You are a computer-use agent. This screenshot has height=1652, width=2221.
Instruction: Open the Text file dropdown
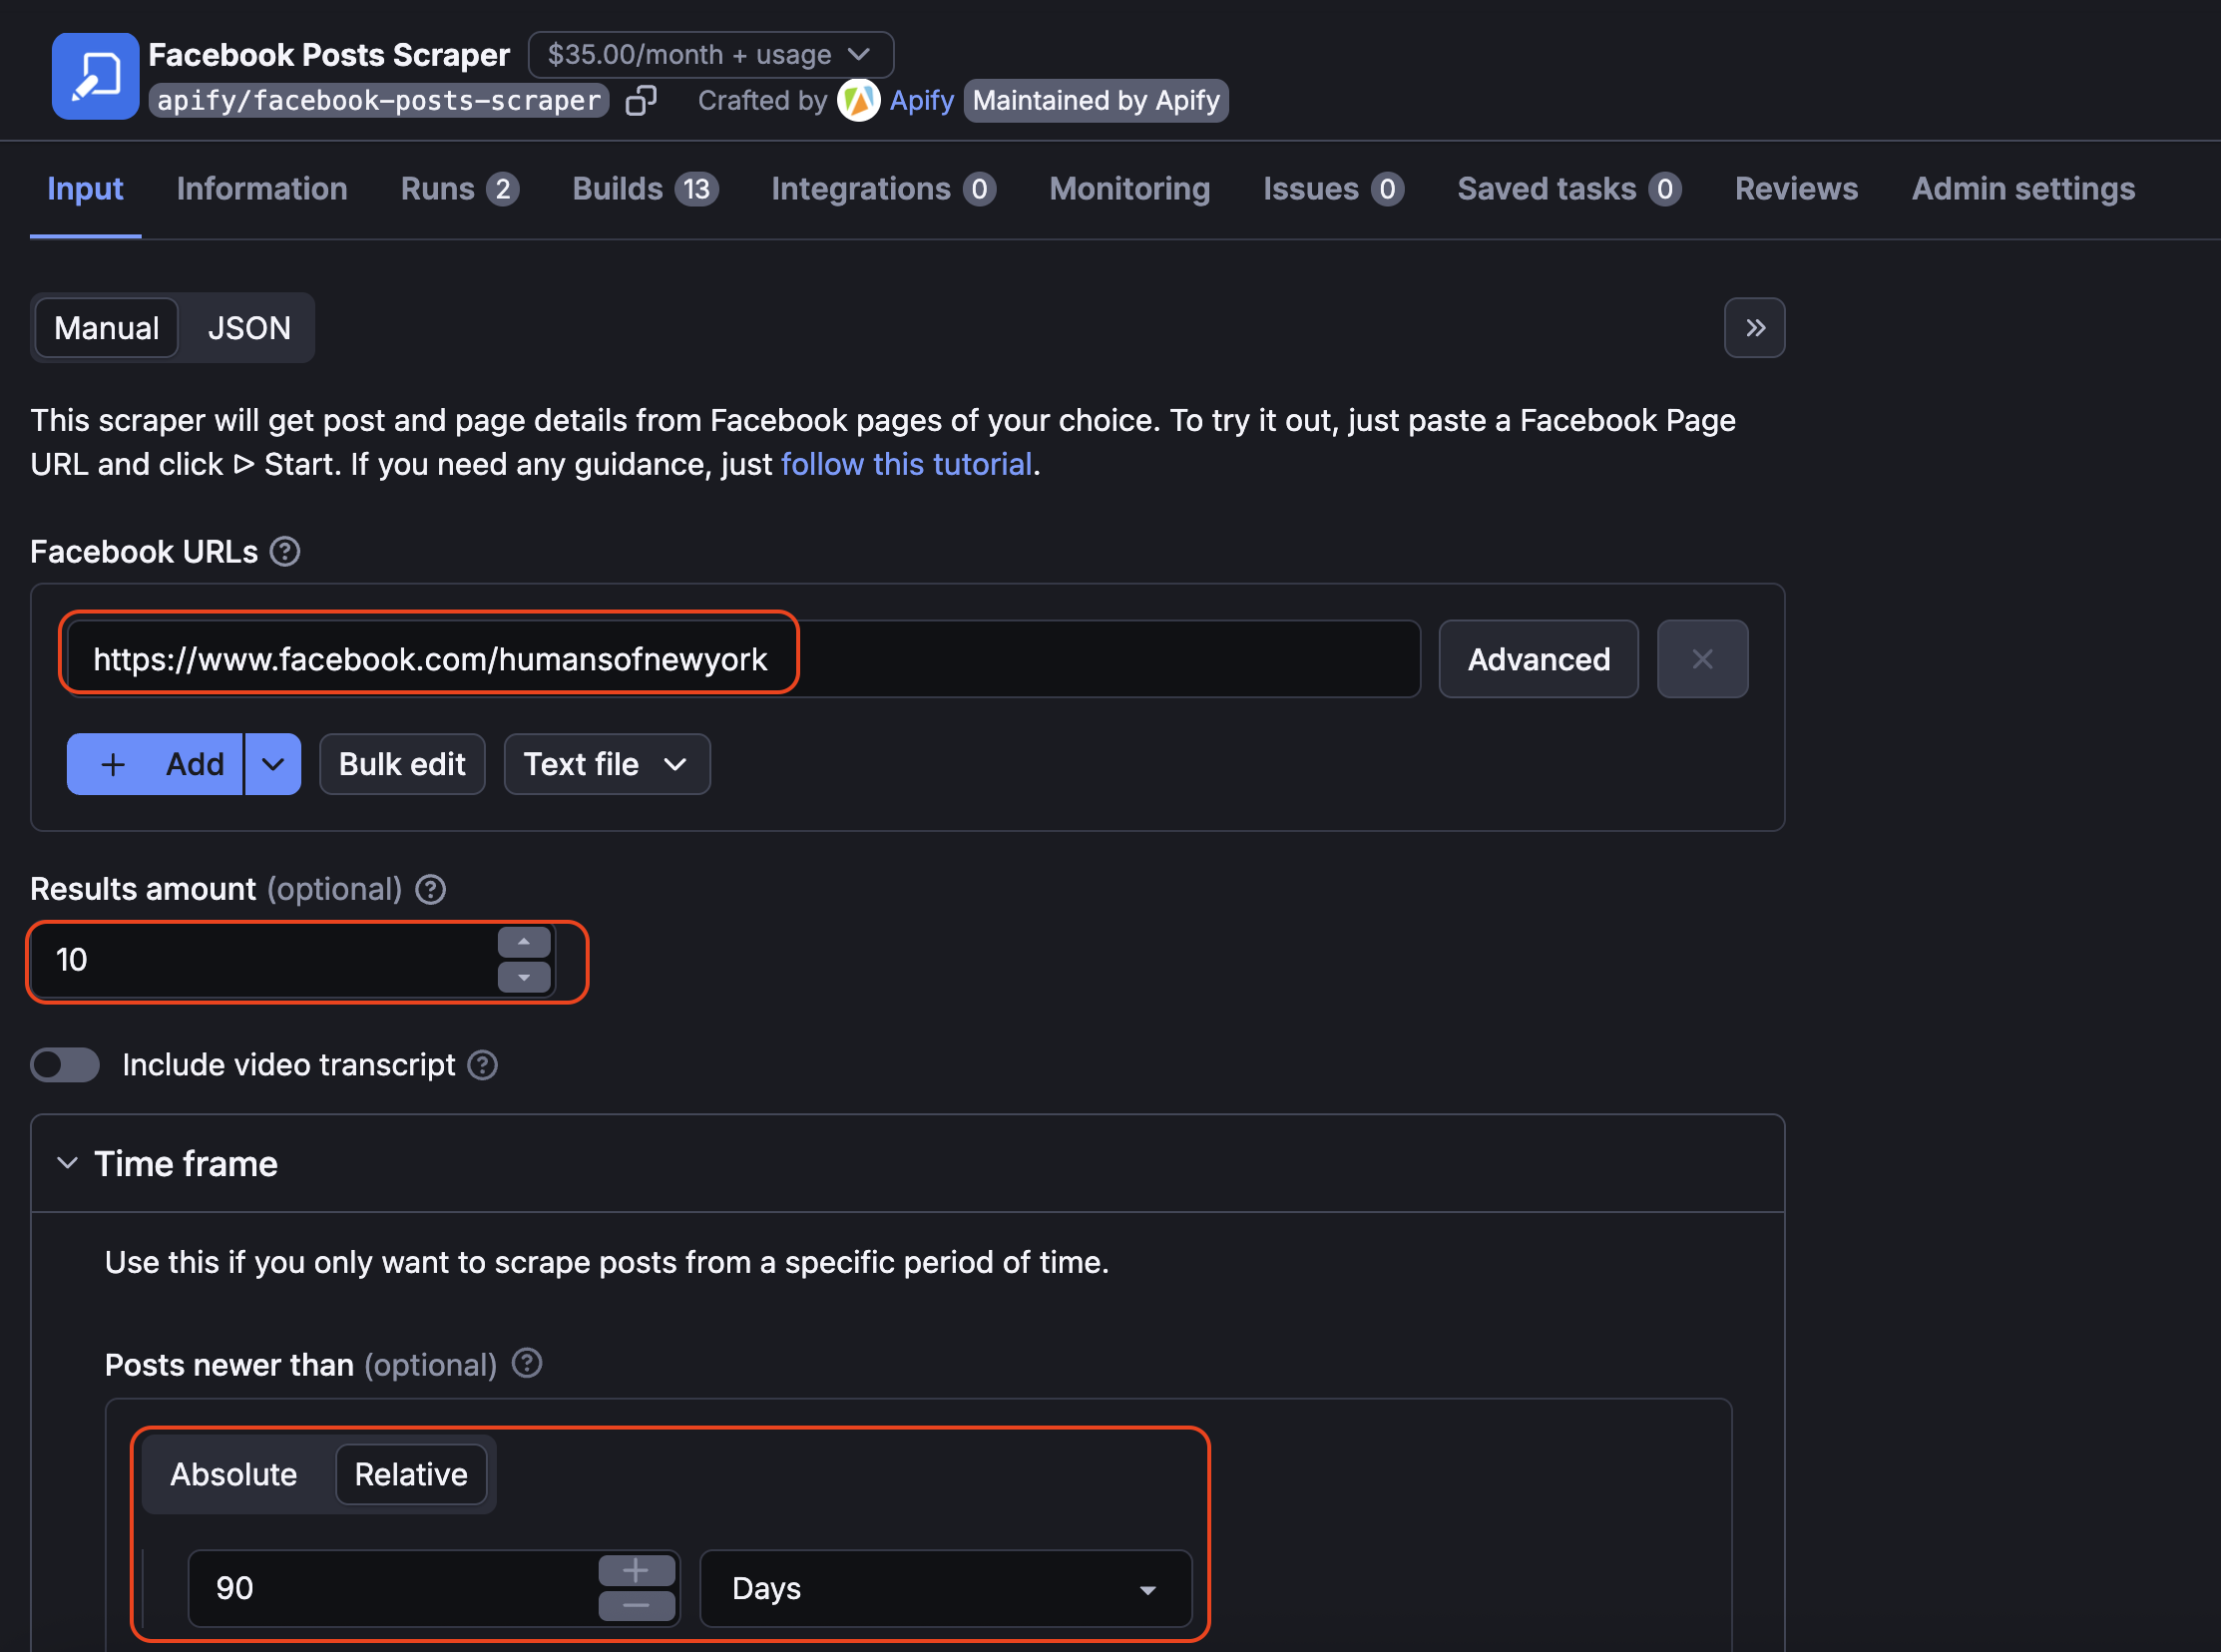607,764
